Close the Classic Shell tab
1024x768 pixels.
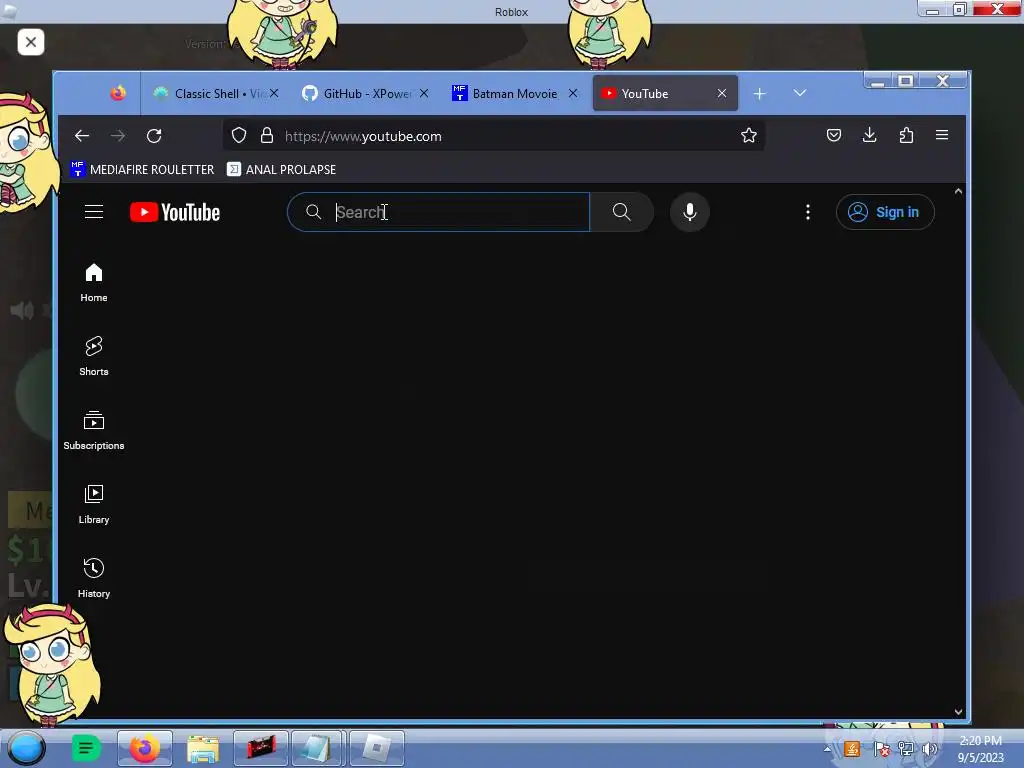click(x=274, y=93)
